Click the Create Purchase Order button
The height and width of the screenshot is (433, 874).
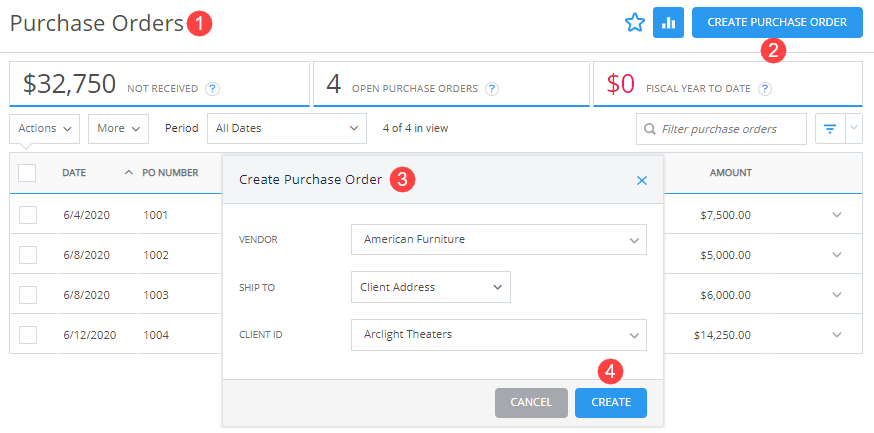pyautogui.click(x=777, y=23)
